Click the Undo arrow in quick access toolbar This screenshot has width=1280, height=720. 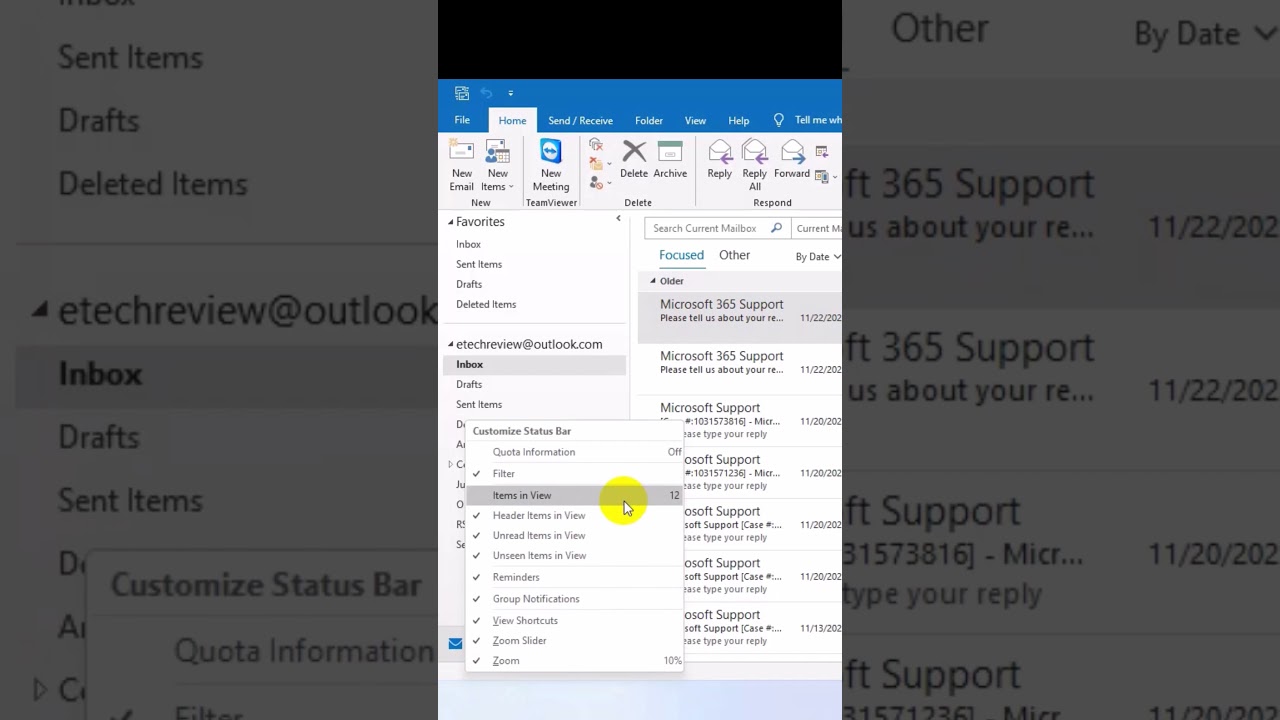click(x=486, y=93)
